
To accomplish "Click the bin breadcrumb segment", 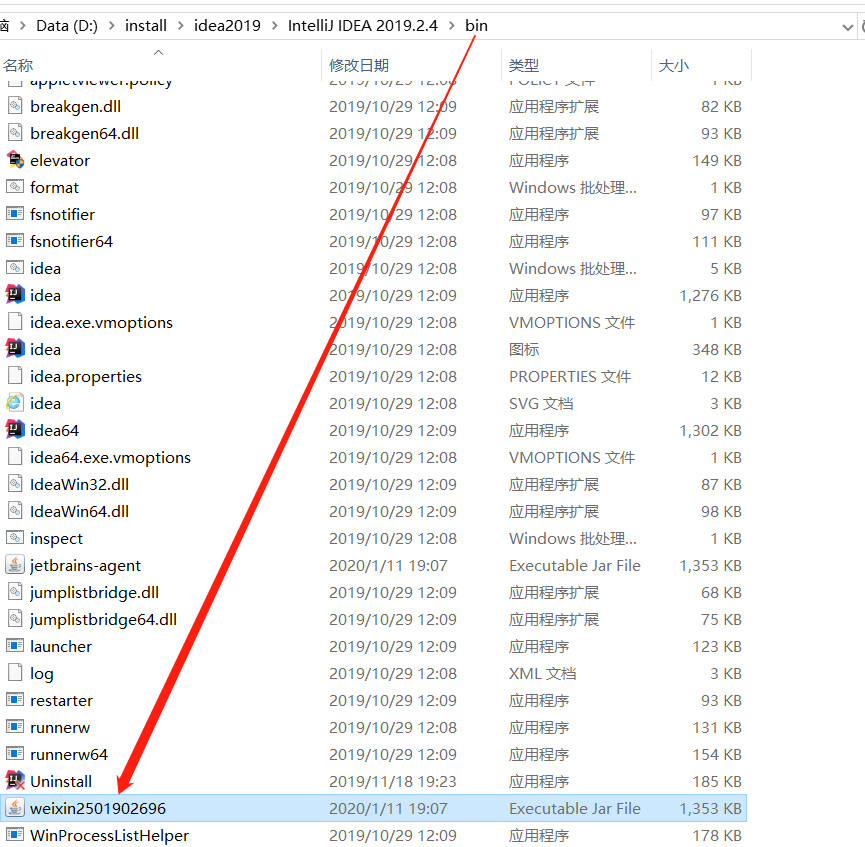I will [x=476, y=26].
